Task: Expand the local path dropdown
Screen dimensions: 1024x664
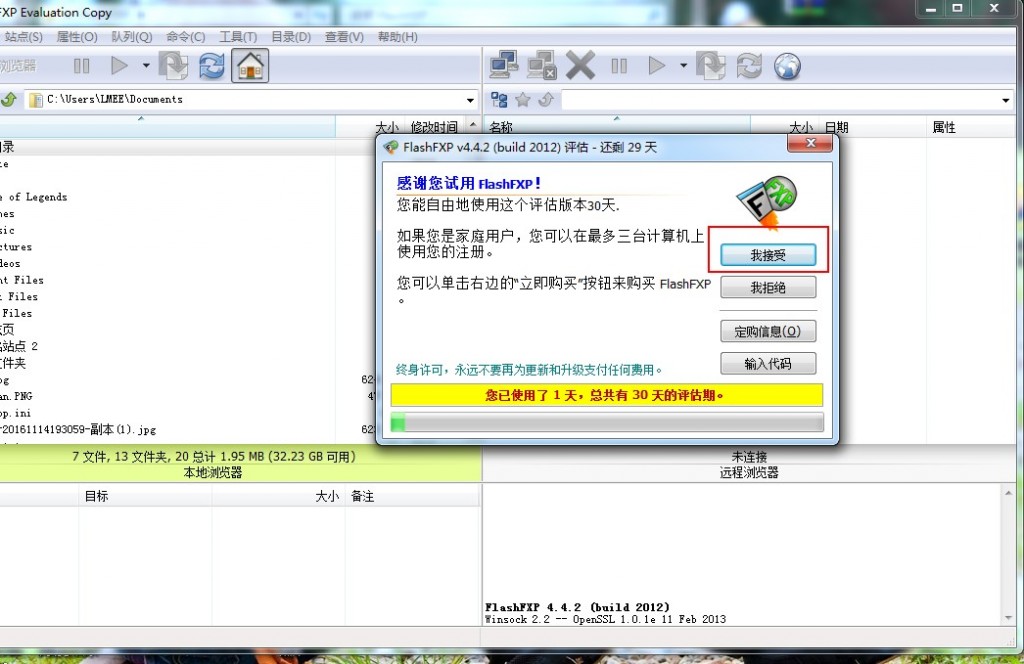Action: pyautogui.click(x=470, y=101)
